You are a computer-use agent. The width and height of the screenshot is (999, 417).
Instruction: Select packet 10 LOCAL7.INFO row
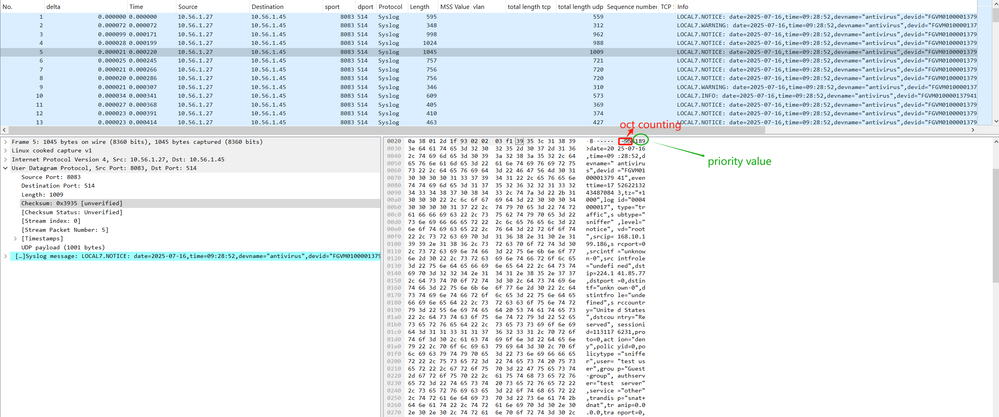point(489,95)
